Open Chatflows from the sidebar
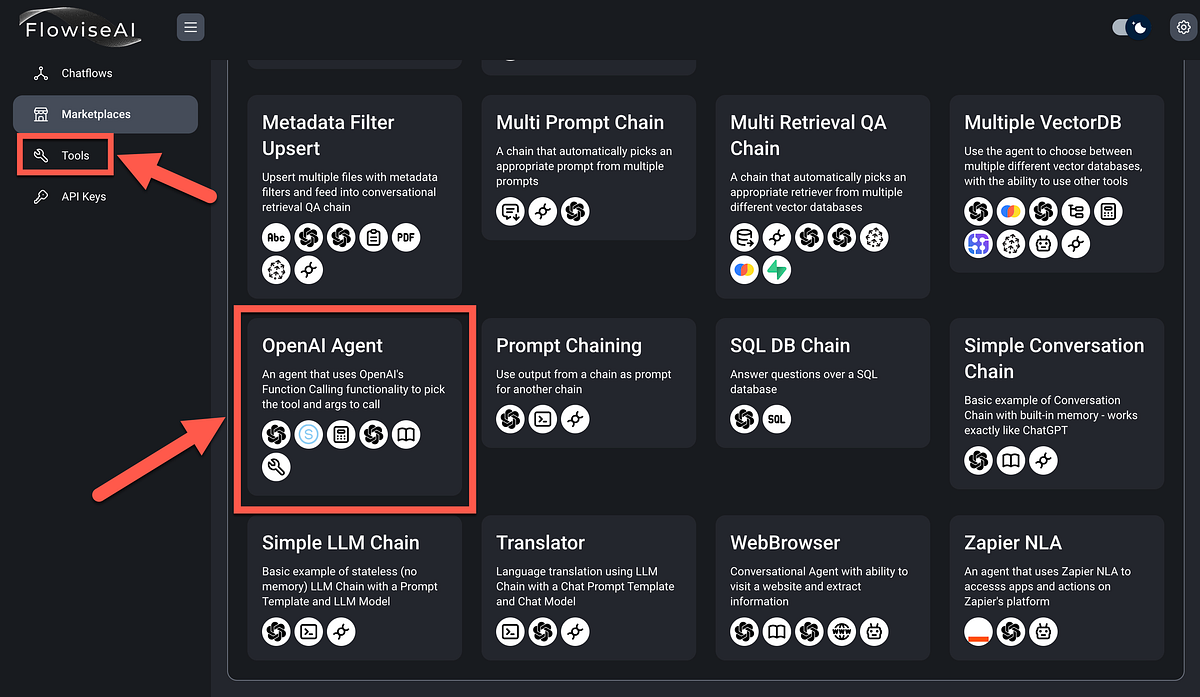Screen dimensions: 1200x697 pyautogui.click(x=86, y=72)
